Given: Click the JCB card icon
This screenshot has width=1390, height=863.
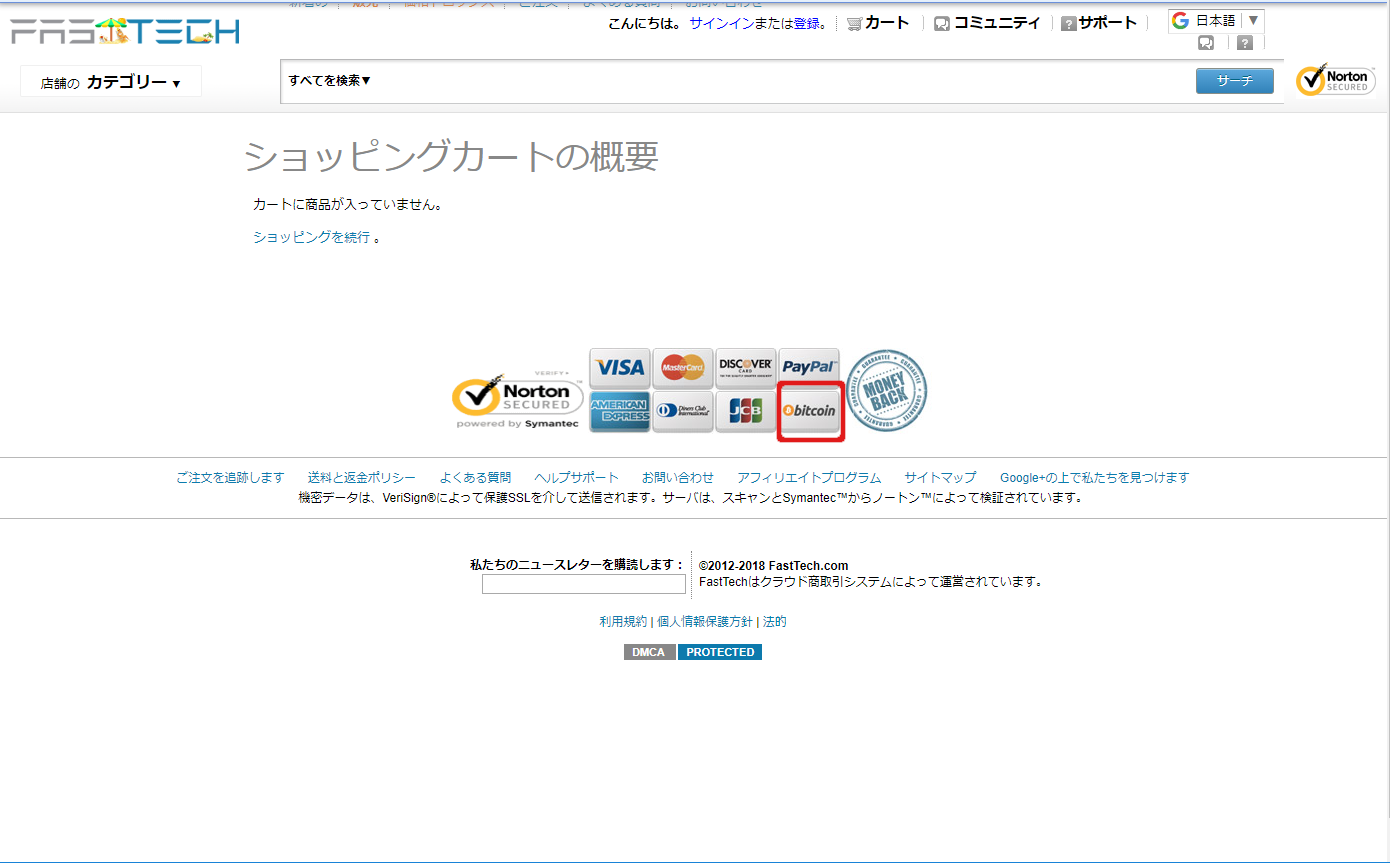Looking at the screenshot, I should pyautogui.click(x=746, y=411).
